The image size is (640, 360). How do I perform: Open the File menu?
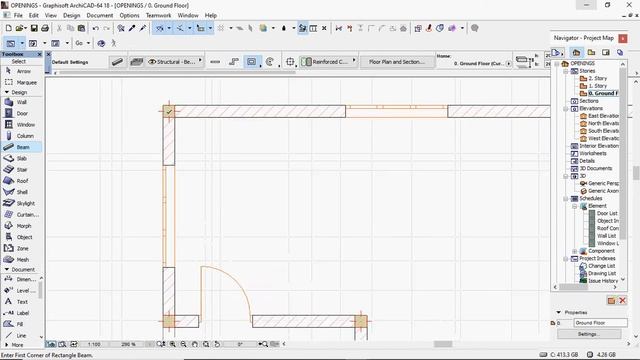coord(18,15)
